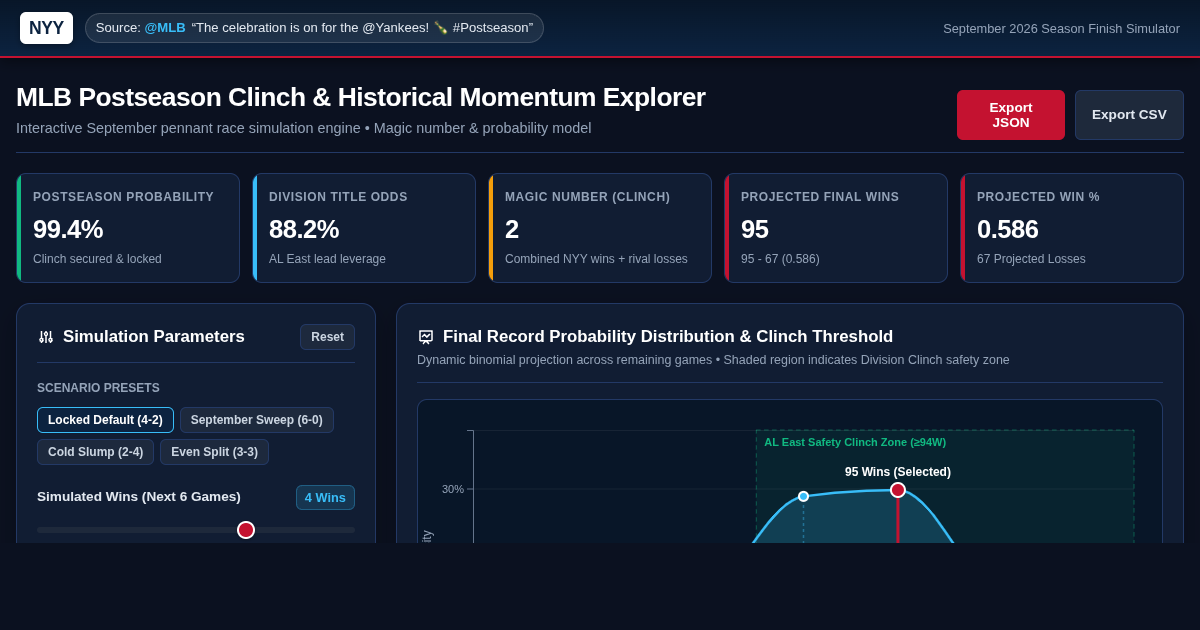Select the Locked Default (4-2) preset
The width and height of the screenshot is (1200, 630).
tap(105, 420)
